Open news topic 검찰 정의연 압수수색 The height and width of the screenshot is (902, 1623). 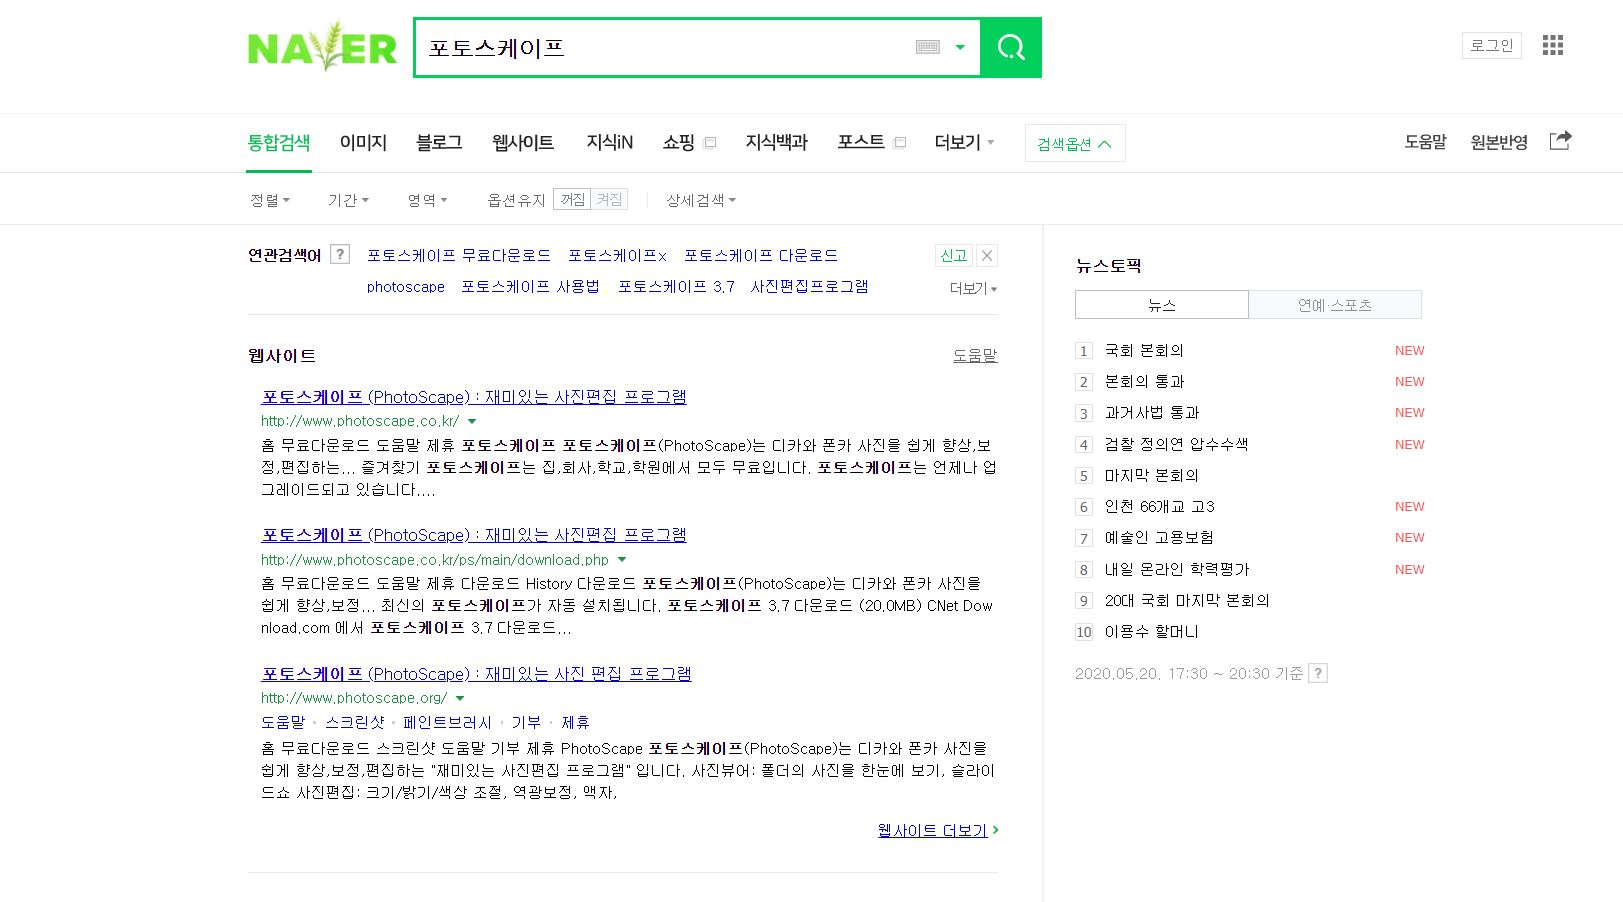pyautogui.click(x=1176, y=444)
